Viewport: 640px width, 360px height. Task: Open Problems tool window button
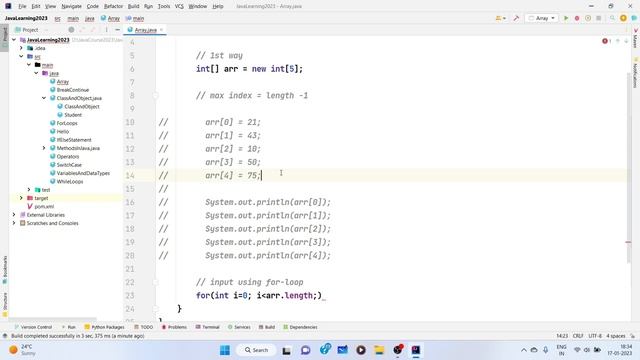point(174,327)
